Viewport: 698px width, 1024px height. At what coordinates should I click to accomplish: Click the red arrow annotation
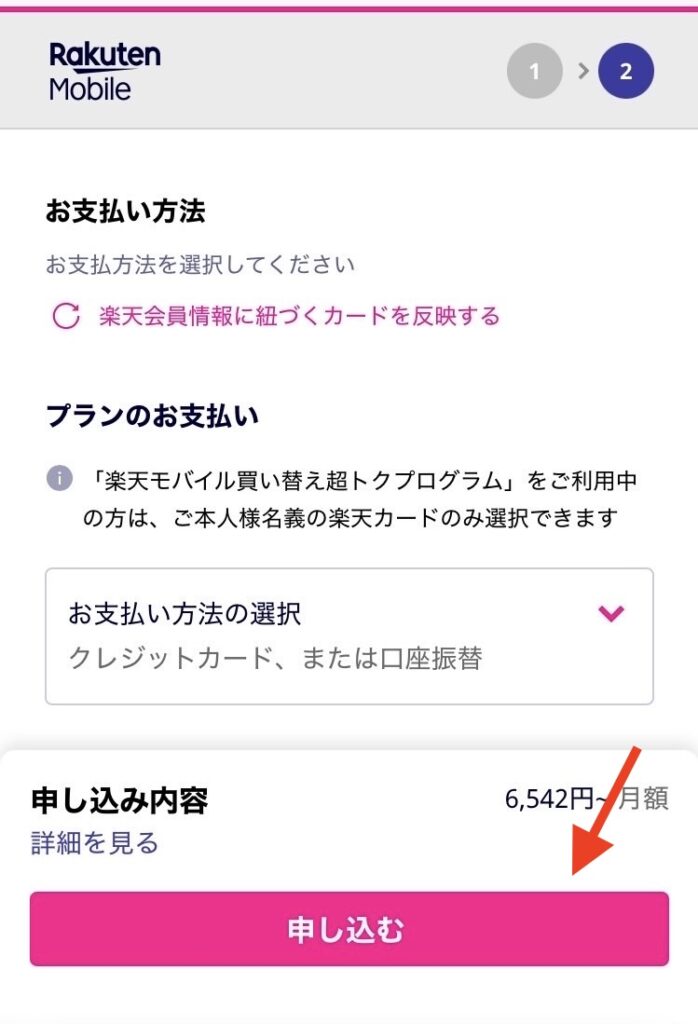pyautogui.click(x=608, y=809)
